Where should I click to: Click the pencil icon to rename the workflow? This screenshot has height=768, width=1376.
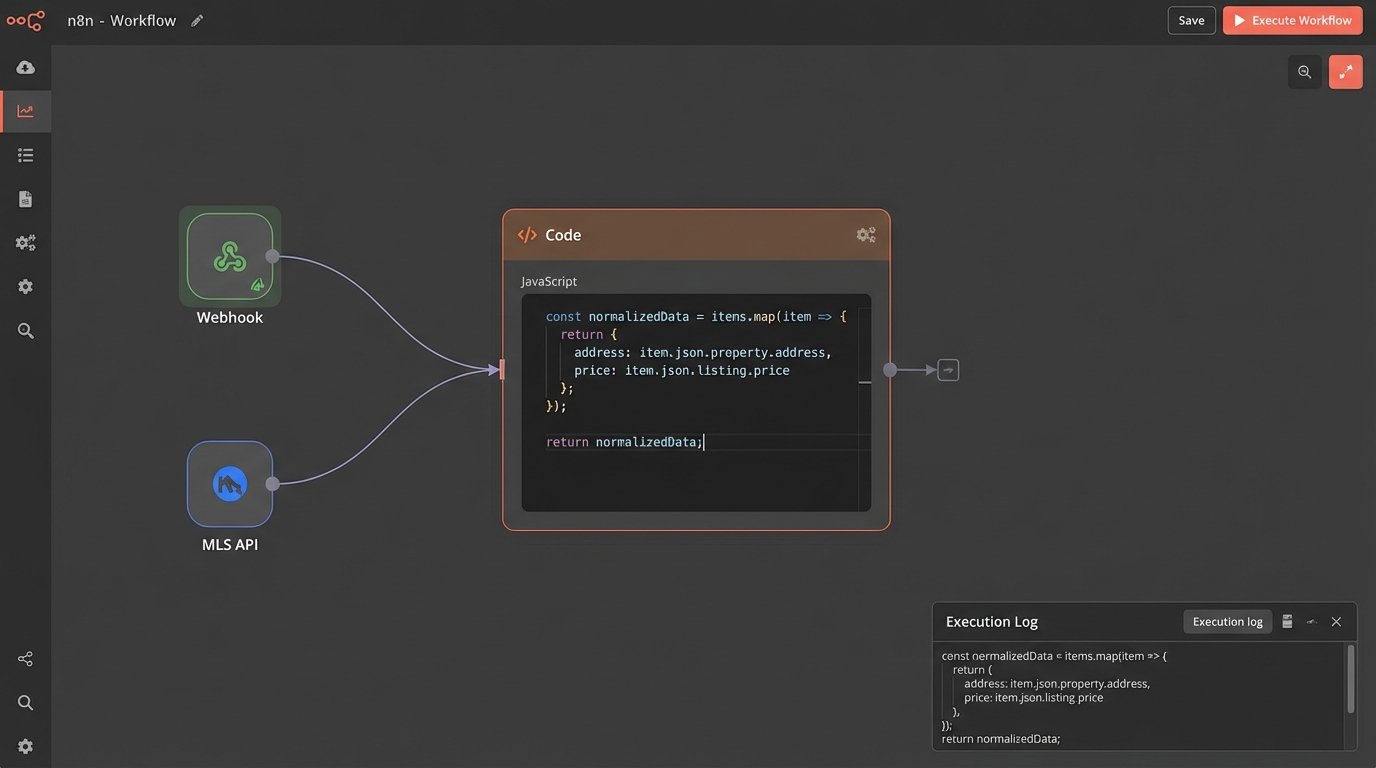197,21
